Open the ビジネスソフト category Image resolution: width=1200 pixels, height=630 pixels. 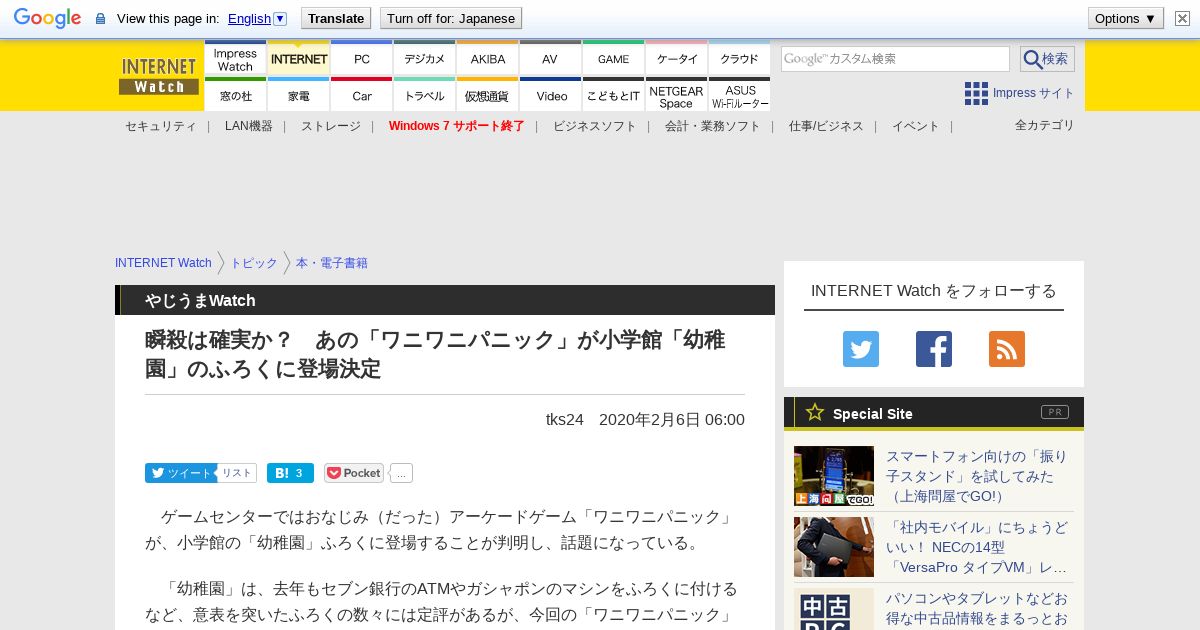tap(594, 126)
